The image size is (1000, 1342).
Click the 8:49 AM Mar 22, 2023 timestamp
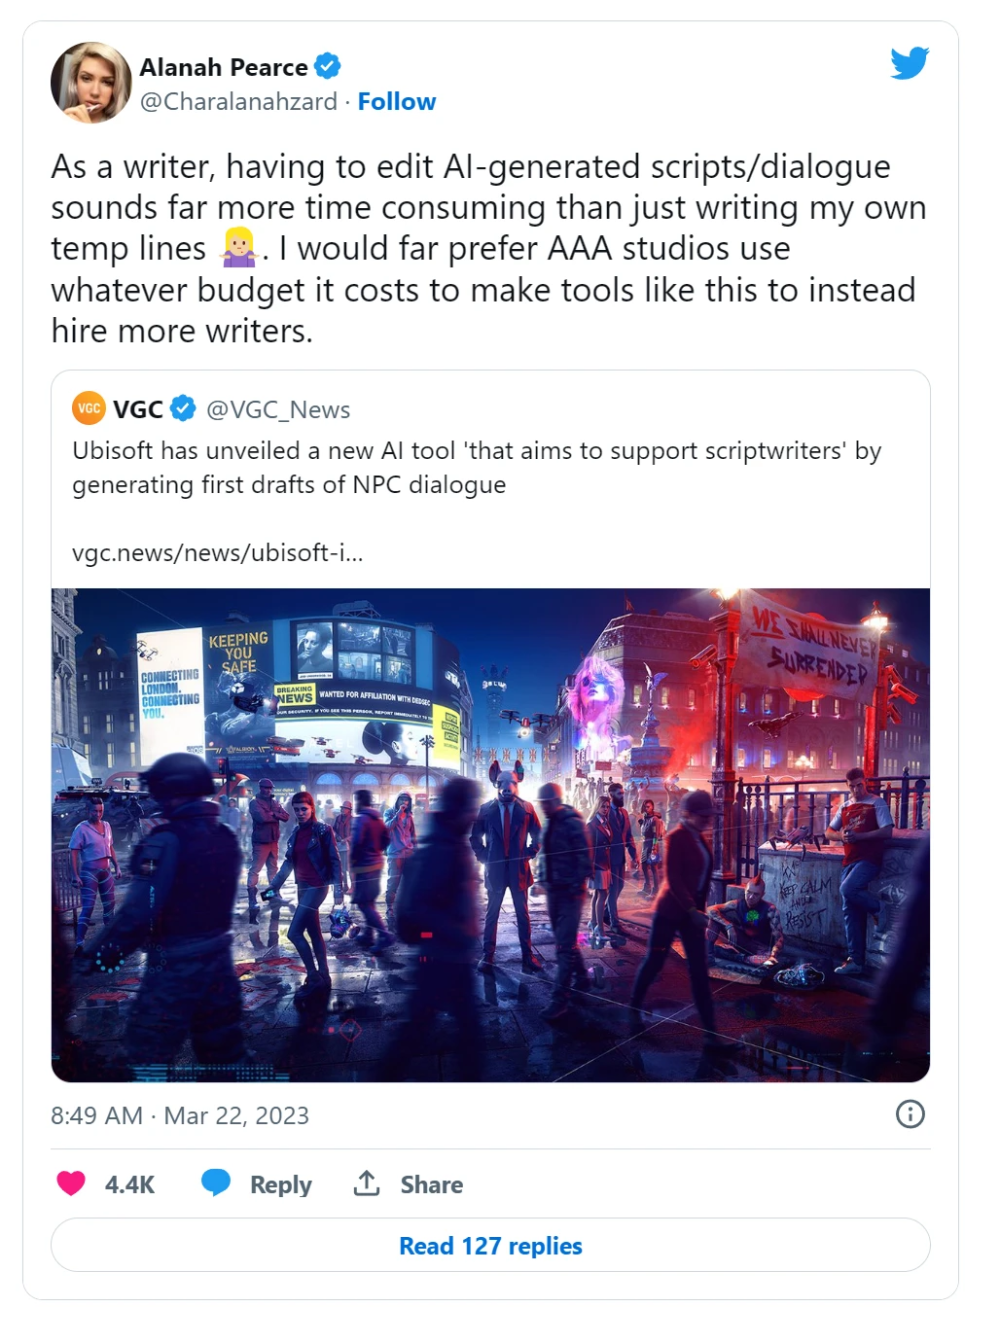coord(180,1115)
